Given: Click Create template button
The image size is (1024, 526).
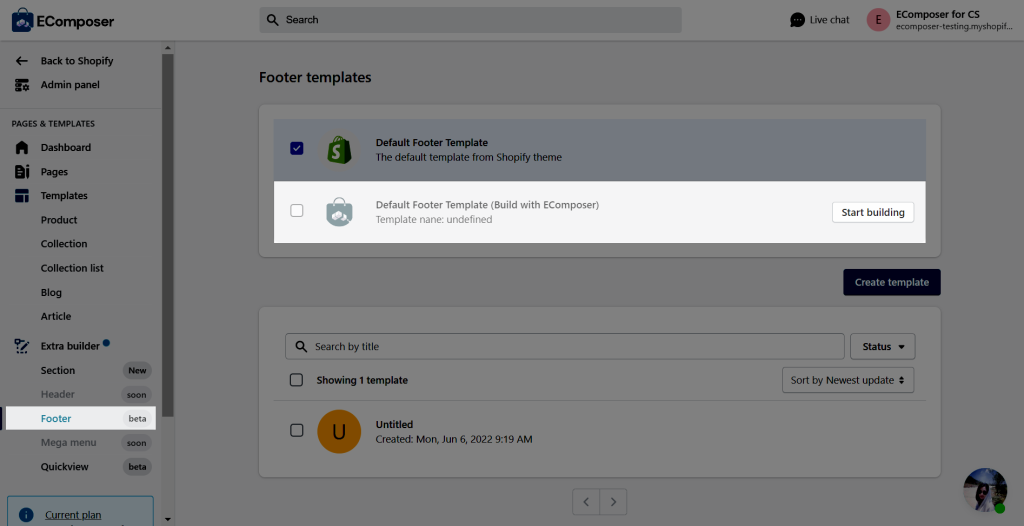Looking at the screenshot, I should (x=891, y=282).
